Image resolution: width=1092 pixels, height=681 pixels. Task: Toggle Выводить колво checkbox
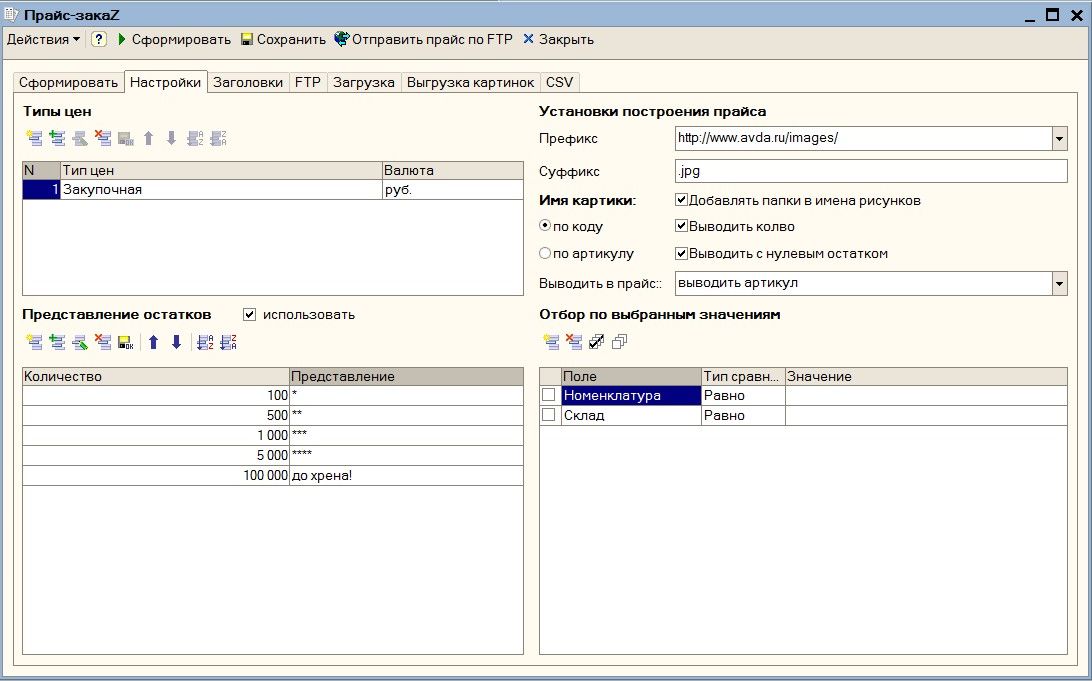coord(682,227)
